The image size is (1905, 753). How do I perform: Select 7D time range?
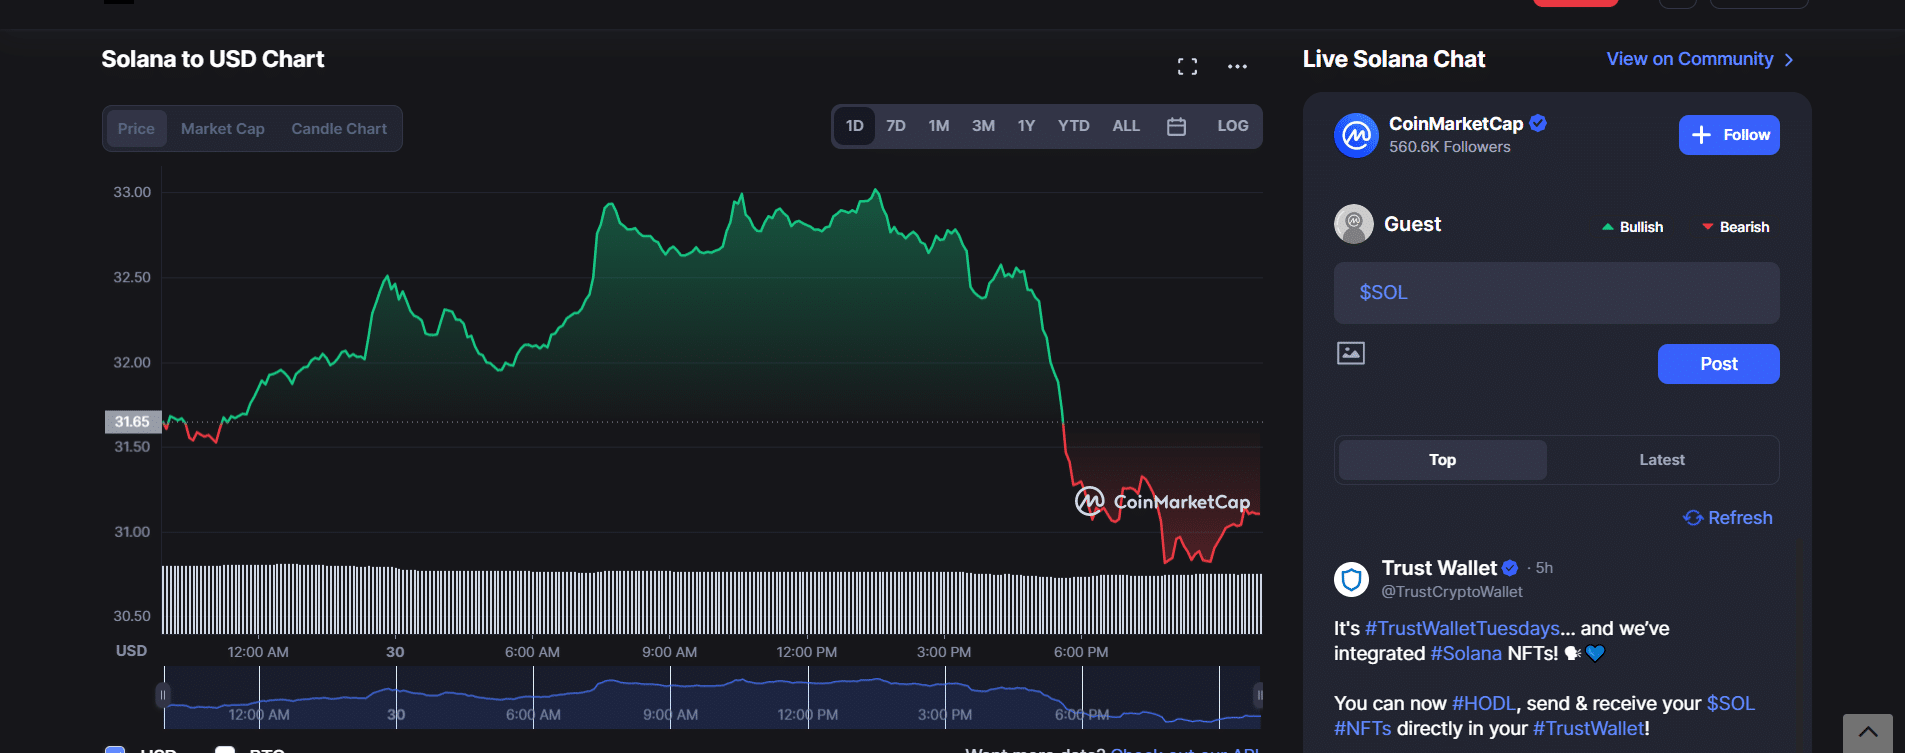point(896,126)
